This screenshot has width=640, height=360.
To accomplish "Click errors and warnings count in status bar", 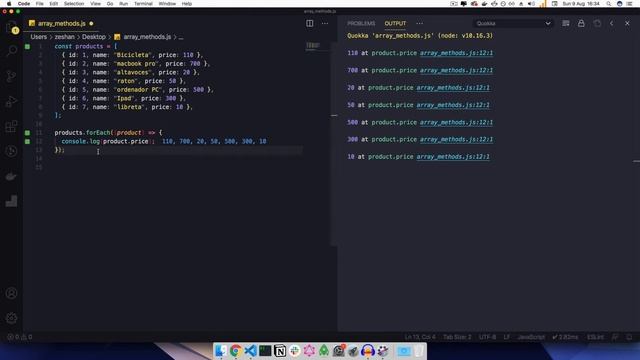I will tap(19, 337).
